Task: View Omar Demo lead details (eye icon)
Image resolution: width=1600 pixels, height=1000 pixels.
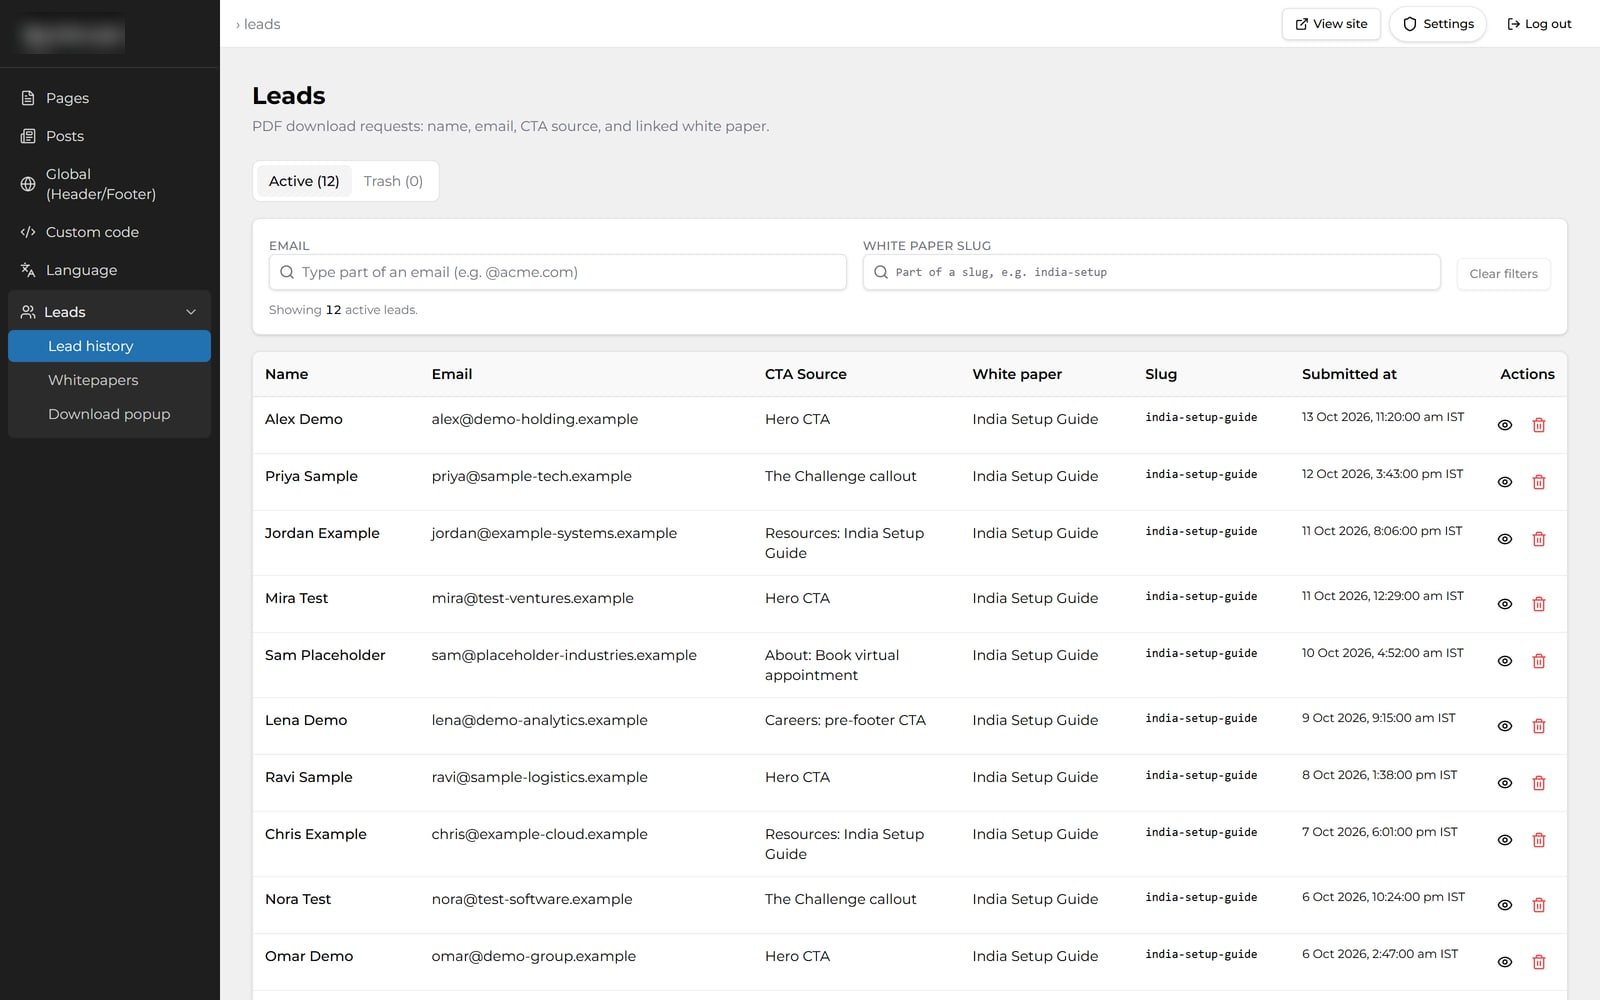Action: [x=1504, y=962]
